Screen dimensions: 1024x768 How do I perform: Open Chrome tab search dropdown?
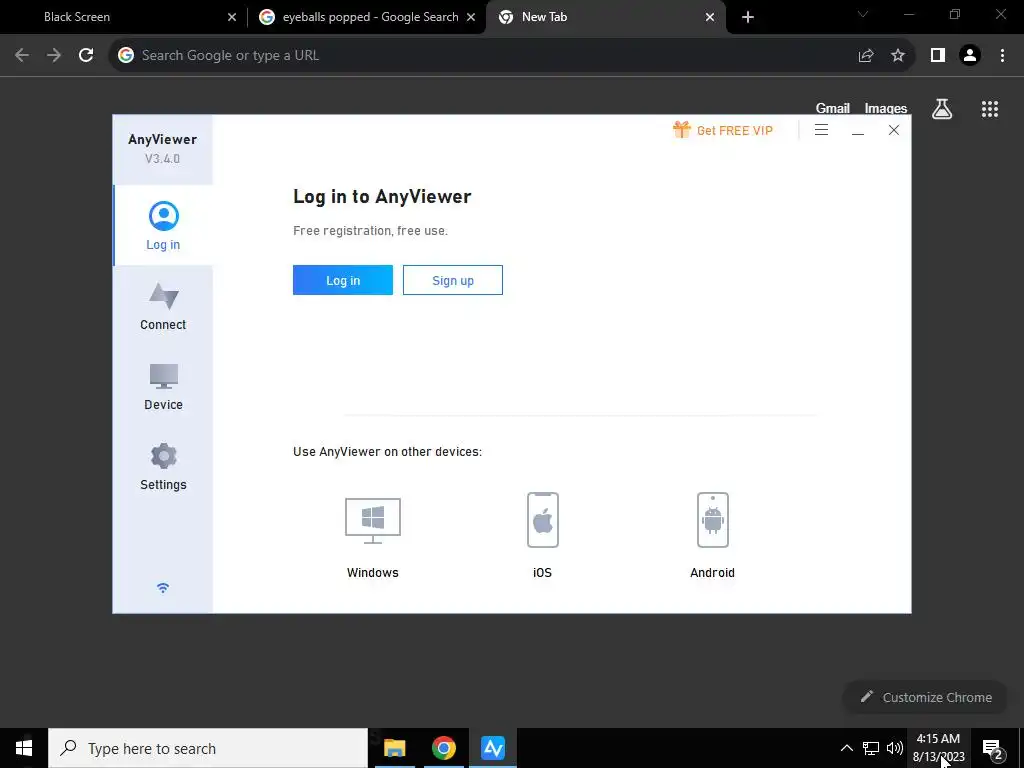click(863, 14)
